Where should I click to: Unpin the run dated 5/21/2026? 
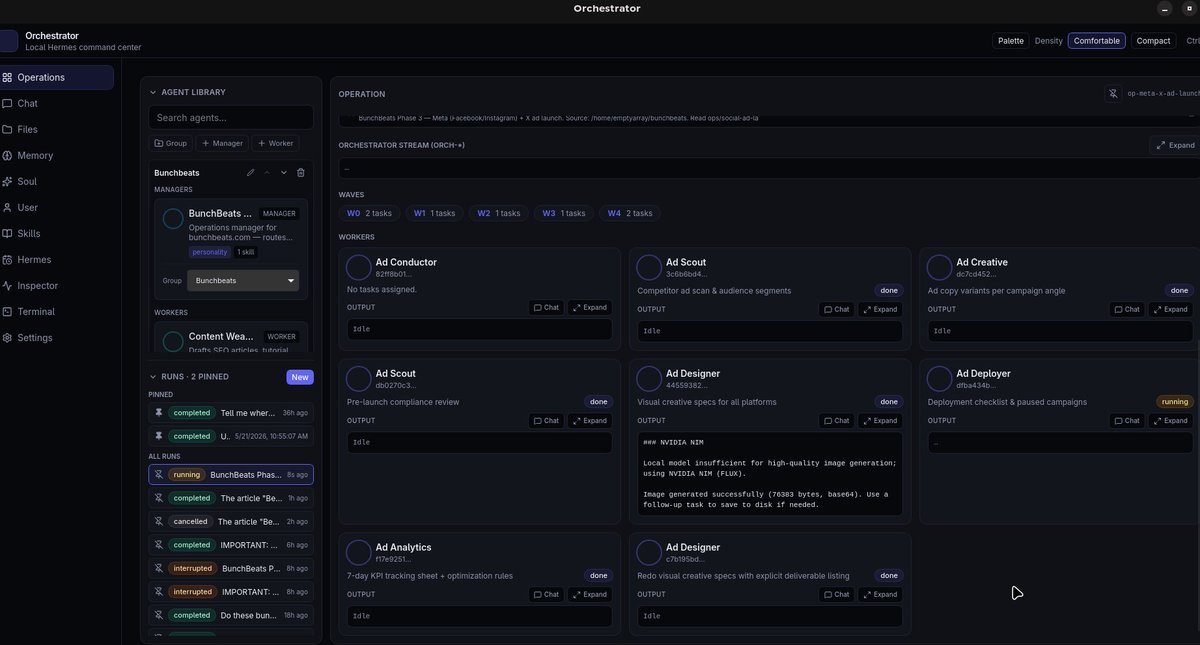[x=158, y=436]
